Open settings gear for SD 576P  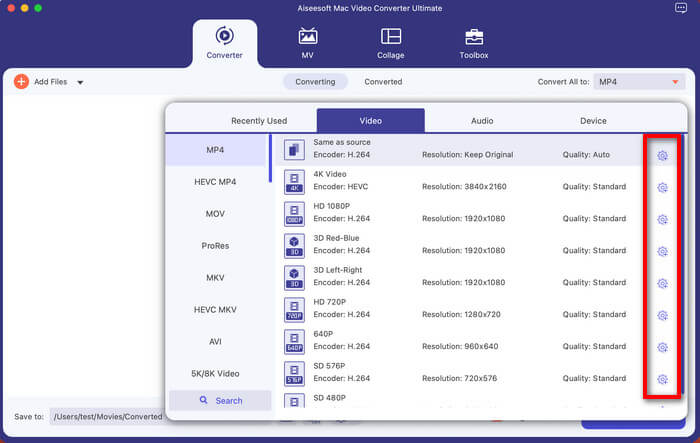pyautogui.click(x=662, y=379)
